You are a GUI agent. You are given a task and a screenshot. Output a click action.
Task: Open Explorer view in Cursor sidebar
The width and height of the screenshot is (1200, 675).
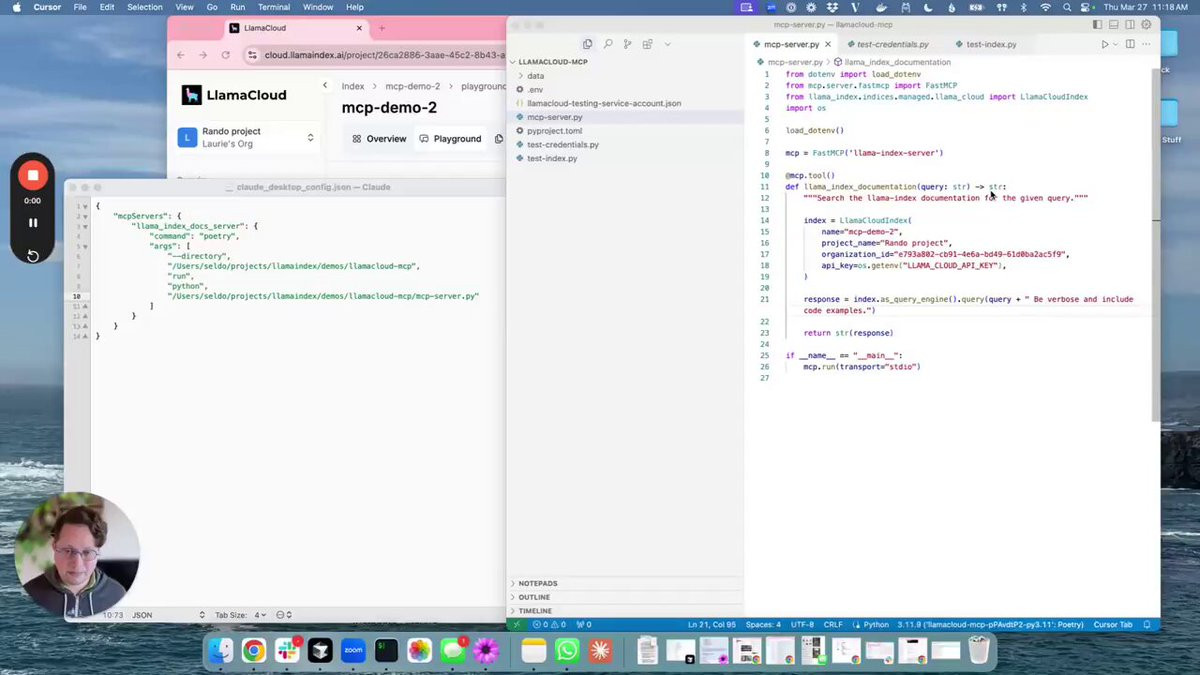pyautogui.click(x=587, y=44)
